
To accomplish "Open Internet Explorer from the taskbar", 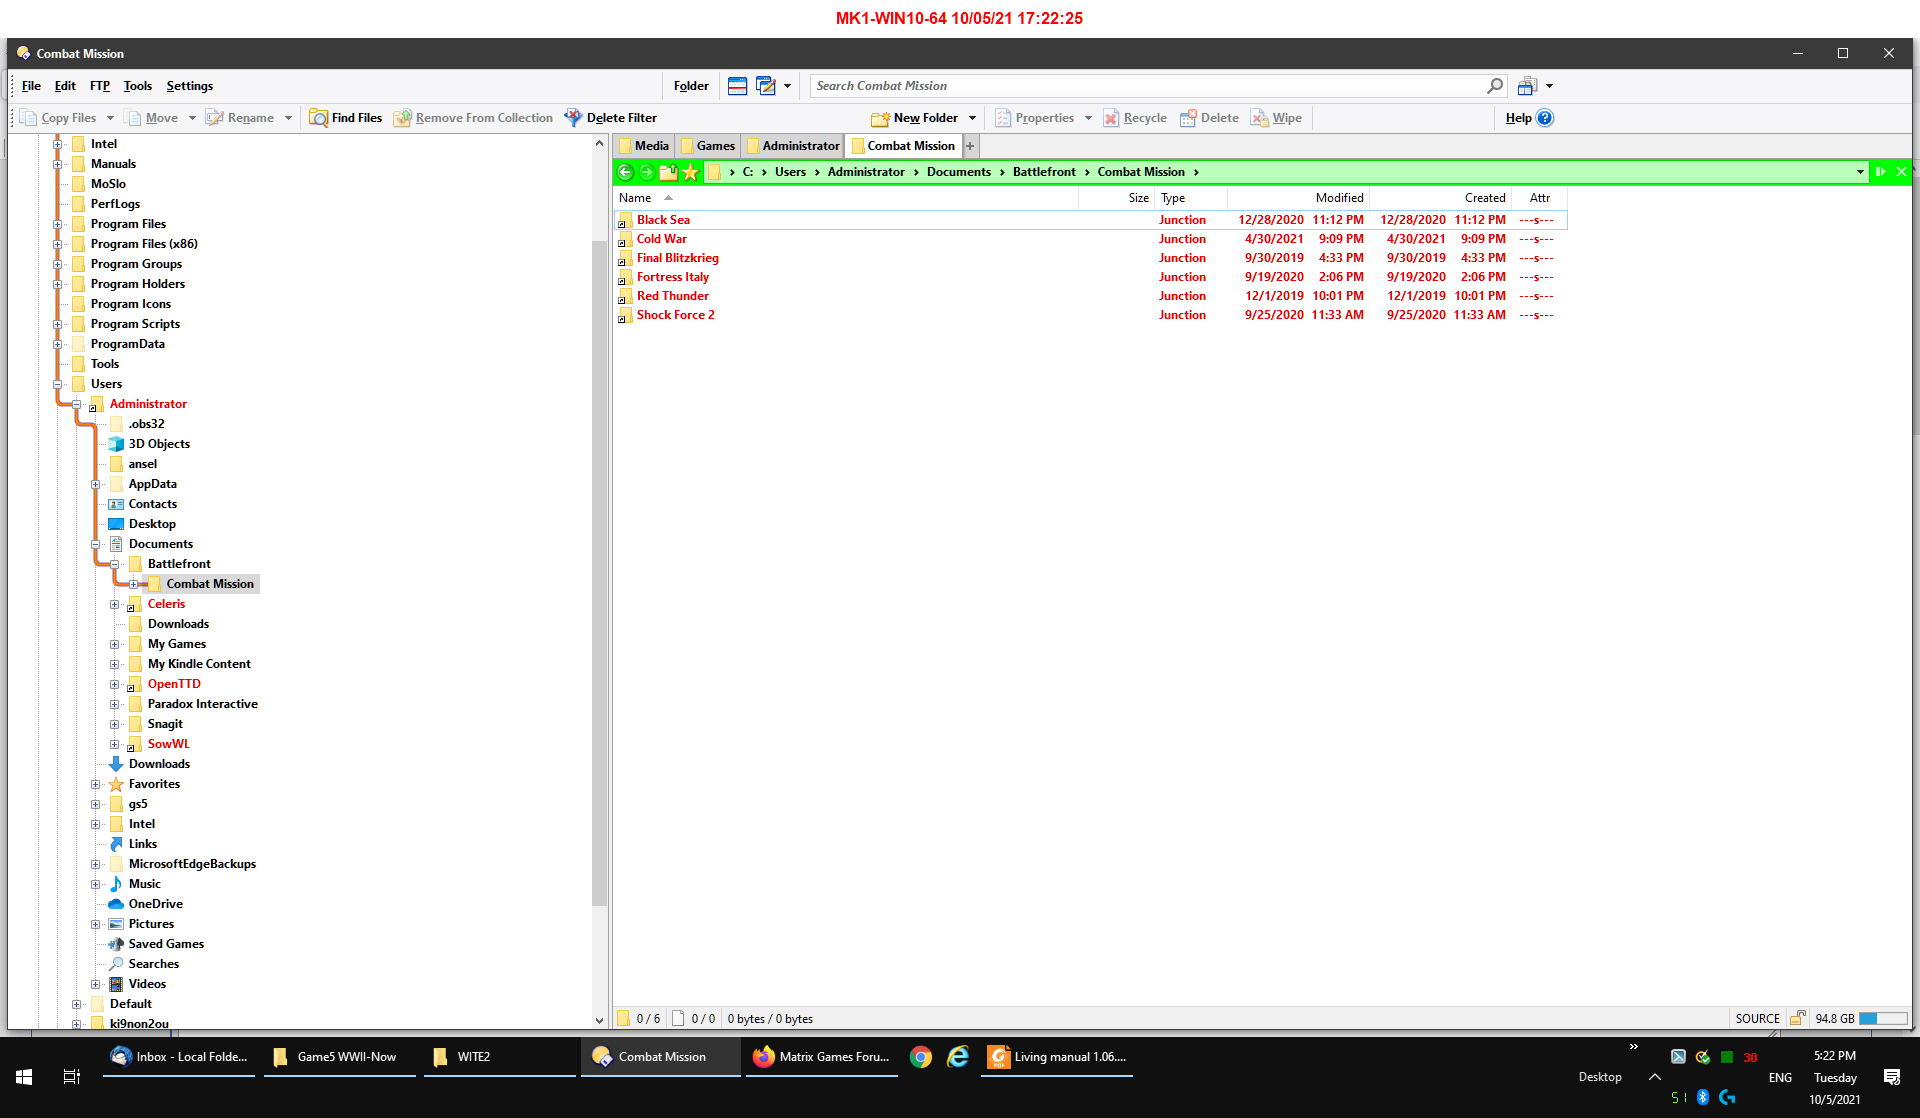I will 958,1057.
